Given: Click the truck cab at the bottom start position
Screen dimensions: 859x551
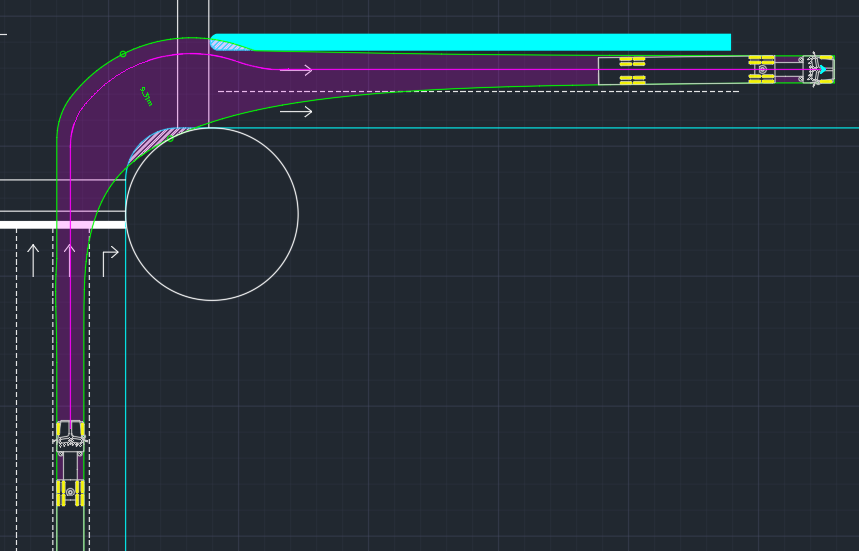Looking at the screenshot, I should click(70, 435).
